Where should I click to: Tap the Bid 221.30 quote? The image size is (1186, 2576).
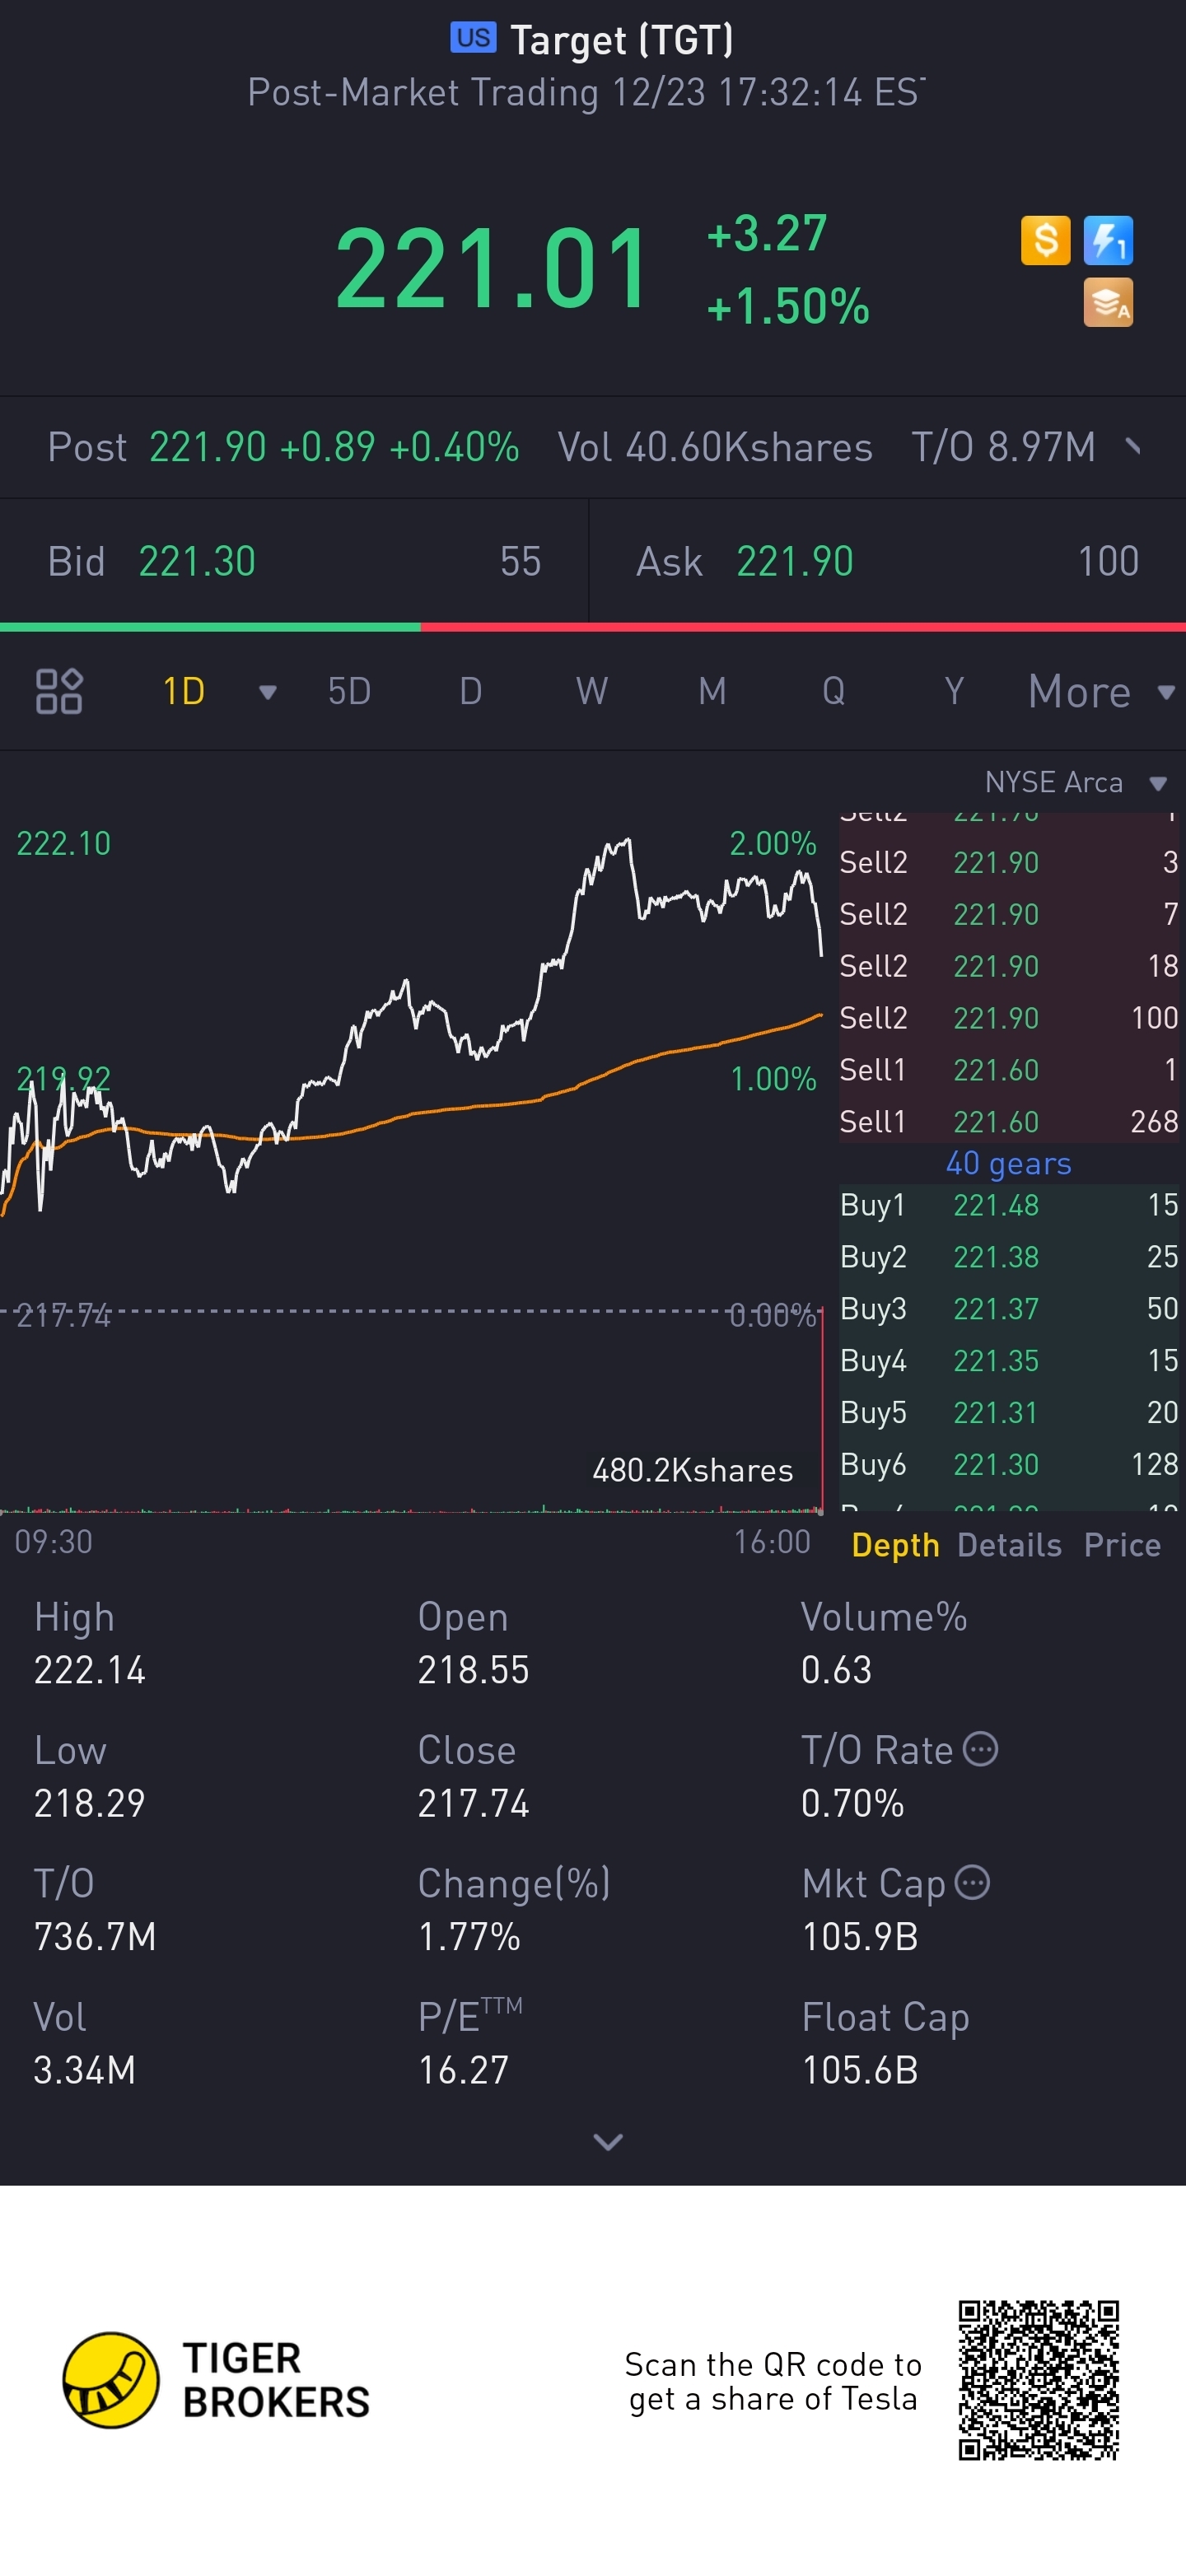click(x=294, y=561)
